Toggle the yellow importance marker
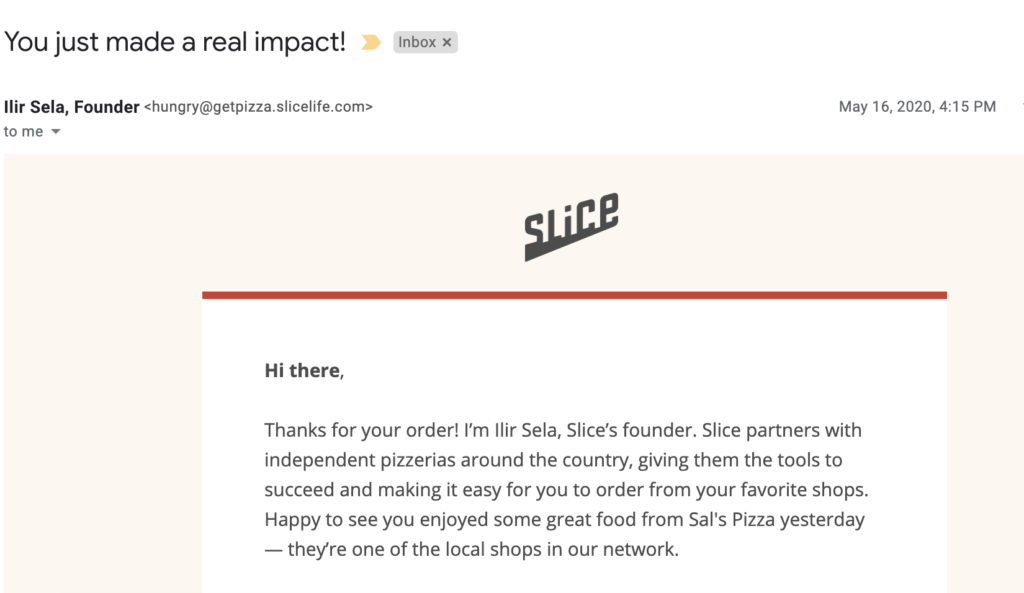 [371, 42]
